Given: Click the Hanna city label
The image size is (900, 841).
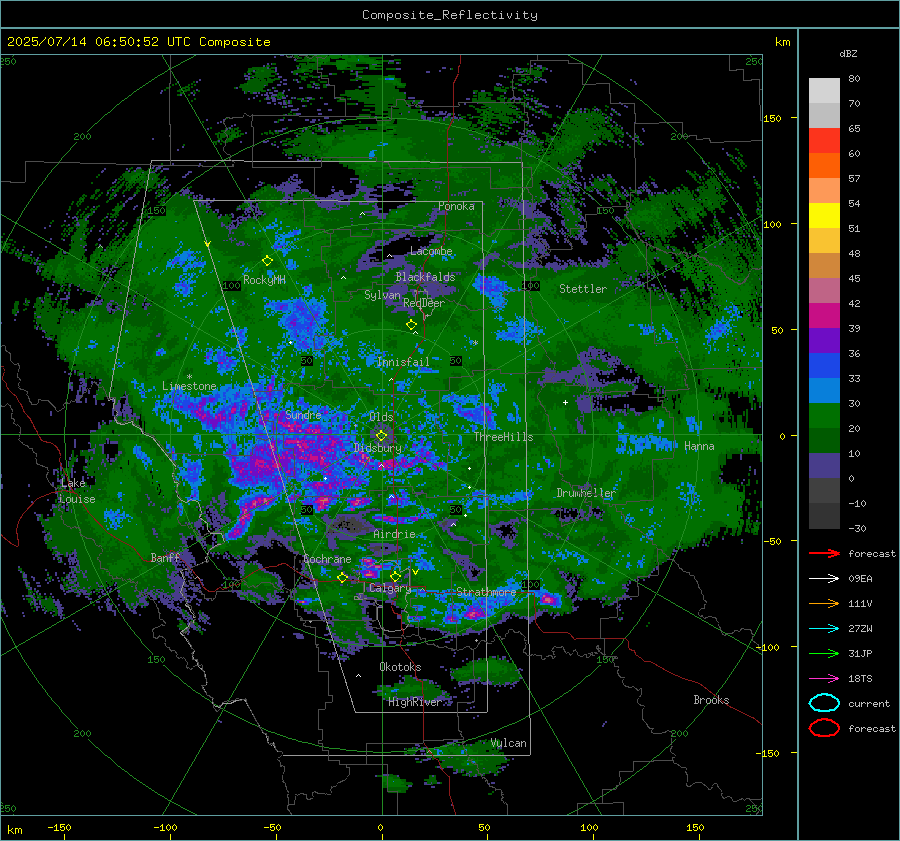Looking at the screenshot, I should (699, 446).
